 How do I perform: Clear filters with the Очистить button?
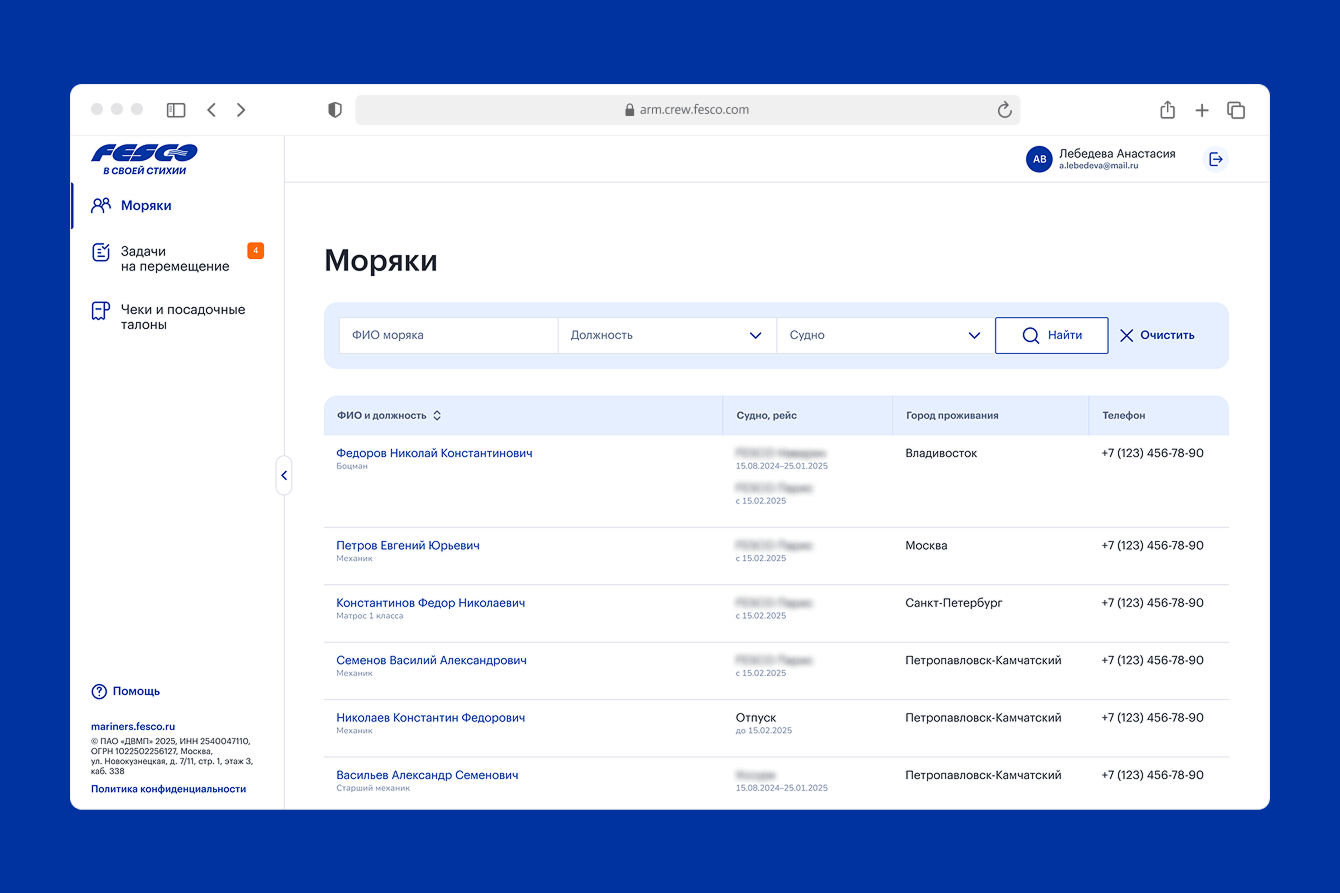click(1157, 335)
